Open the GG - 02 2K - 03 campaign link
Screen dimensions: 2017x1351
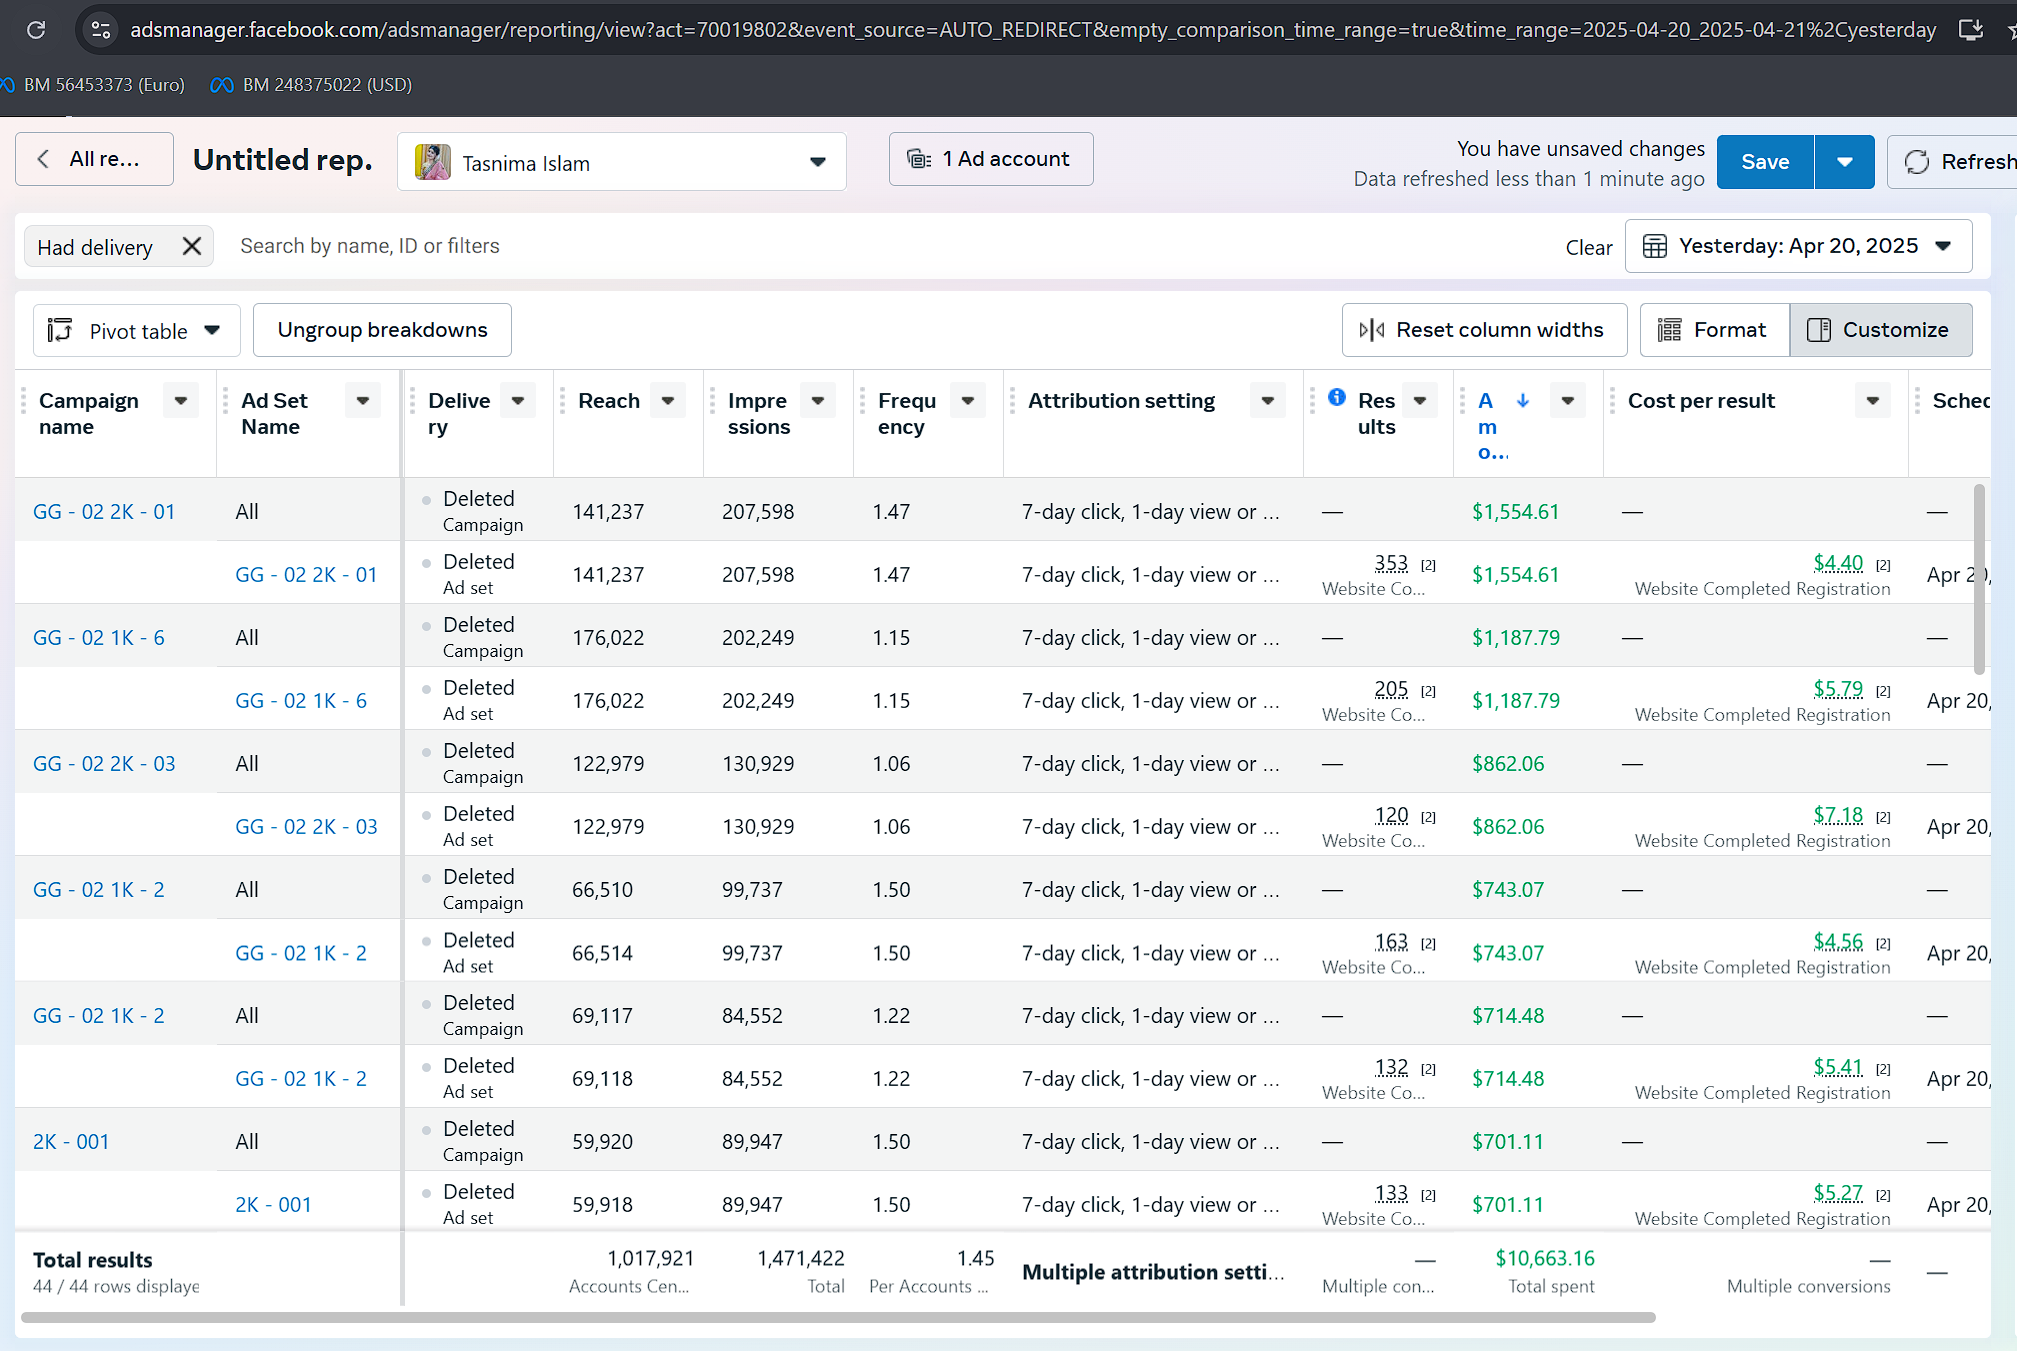(104, 764)
